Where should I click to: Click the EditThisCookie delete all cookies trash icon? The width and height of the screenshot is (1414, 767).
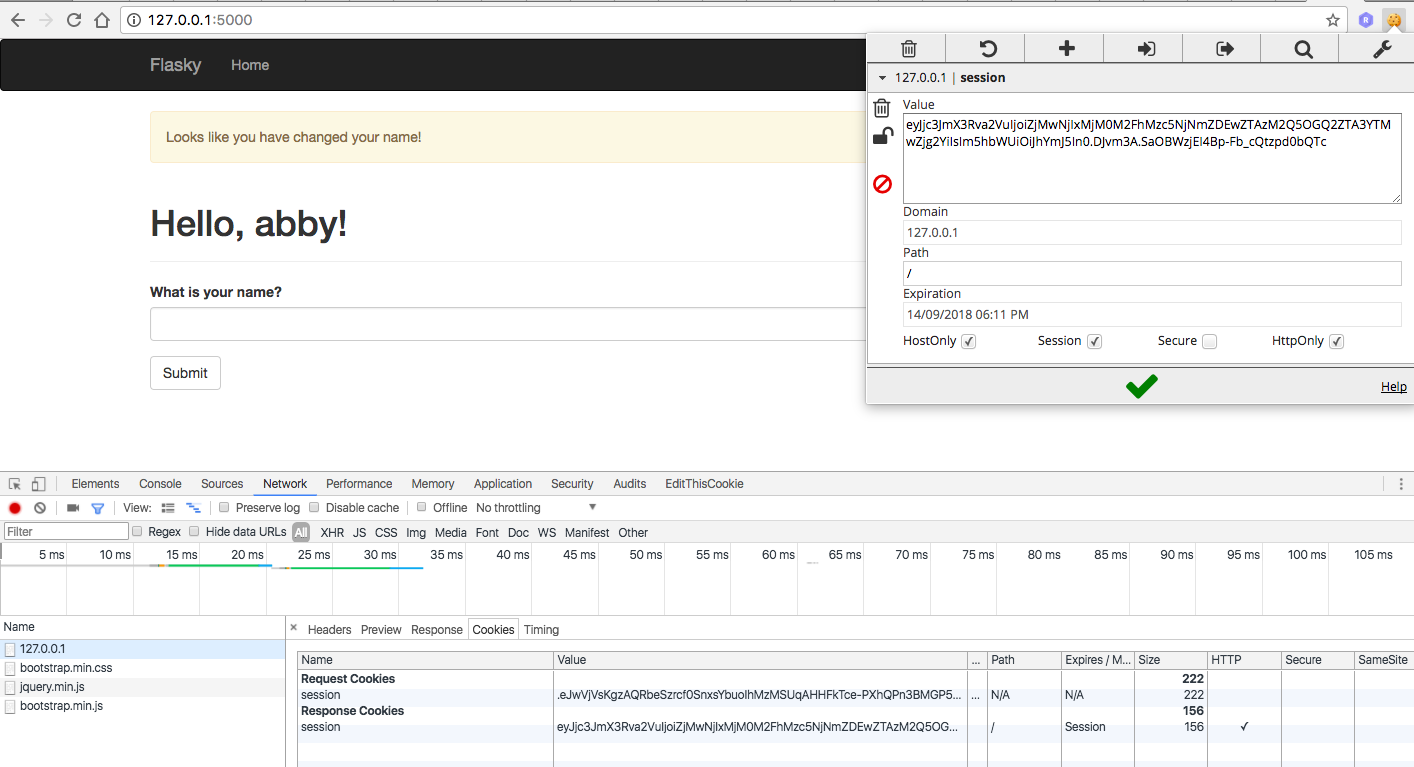908,49
